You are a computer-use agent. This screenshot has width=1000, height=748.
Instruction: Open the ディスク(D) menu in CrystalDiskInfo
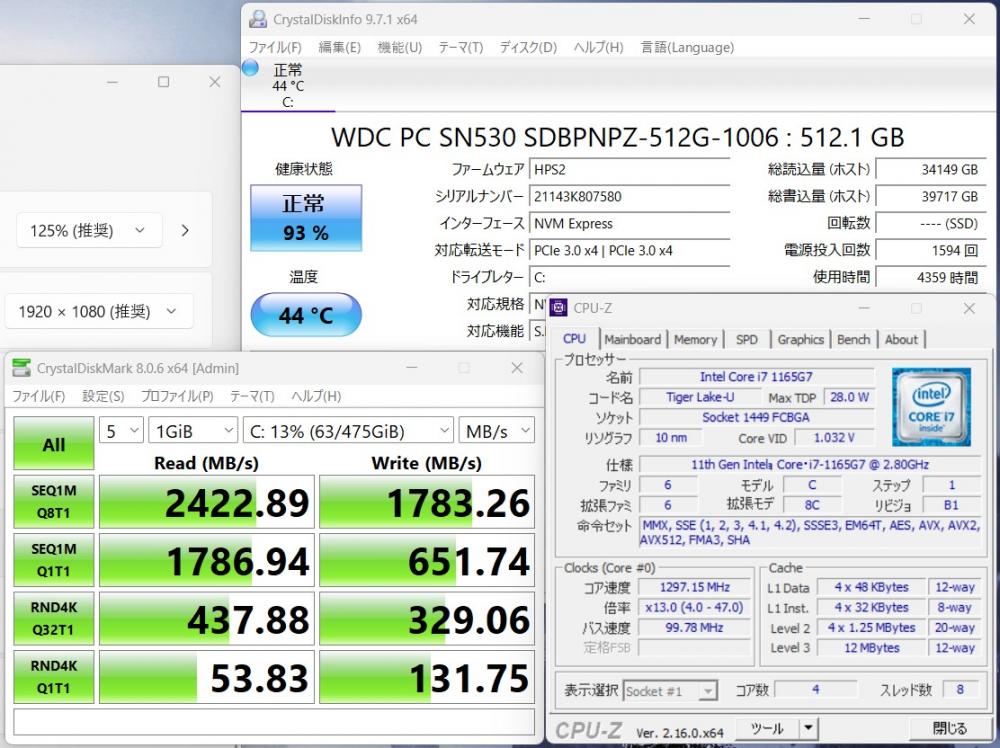pyautogui.click(x=527, y=47)
